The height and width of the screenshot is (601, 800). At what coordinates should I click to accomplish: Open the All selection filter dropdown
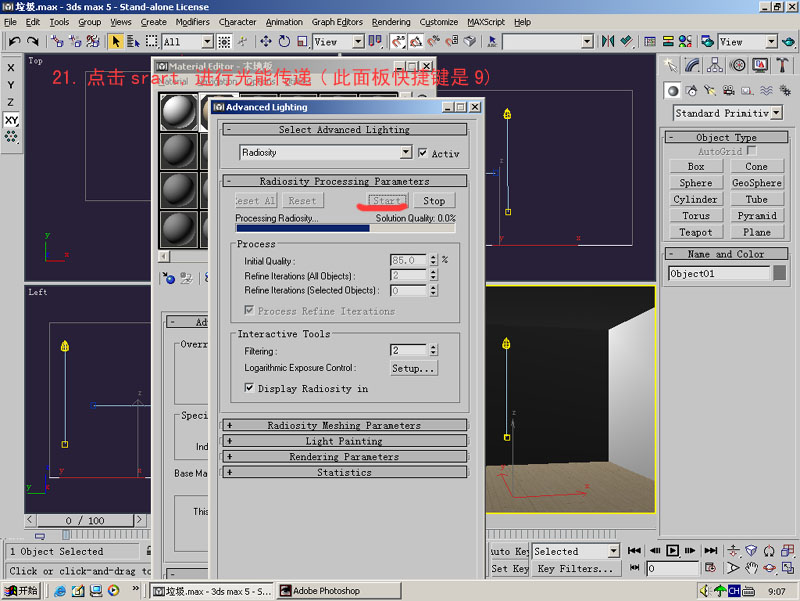coord(207,41)
